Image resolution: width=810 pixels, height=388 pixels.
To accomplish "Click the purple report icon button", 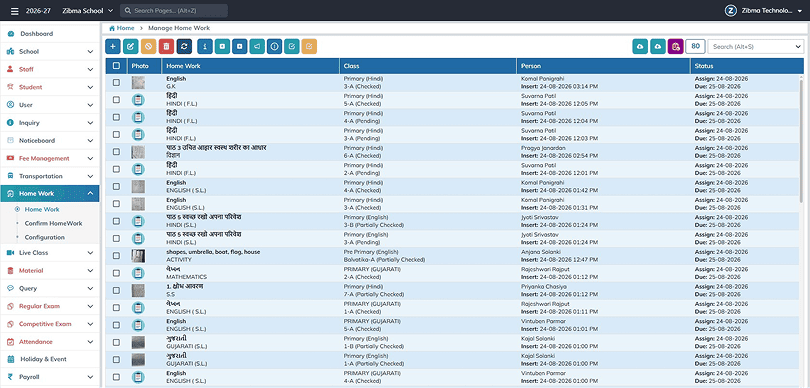I will (675, 46).
